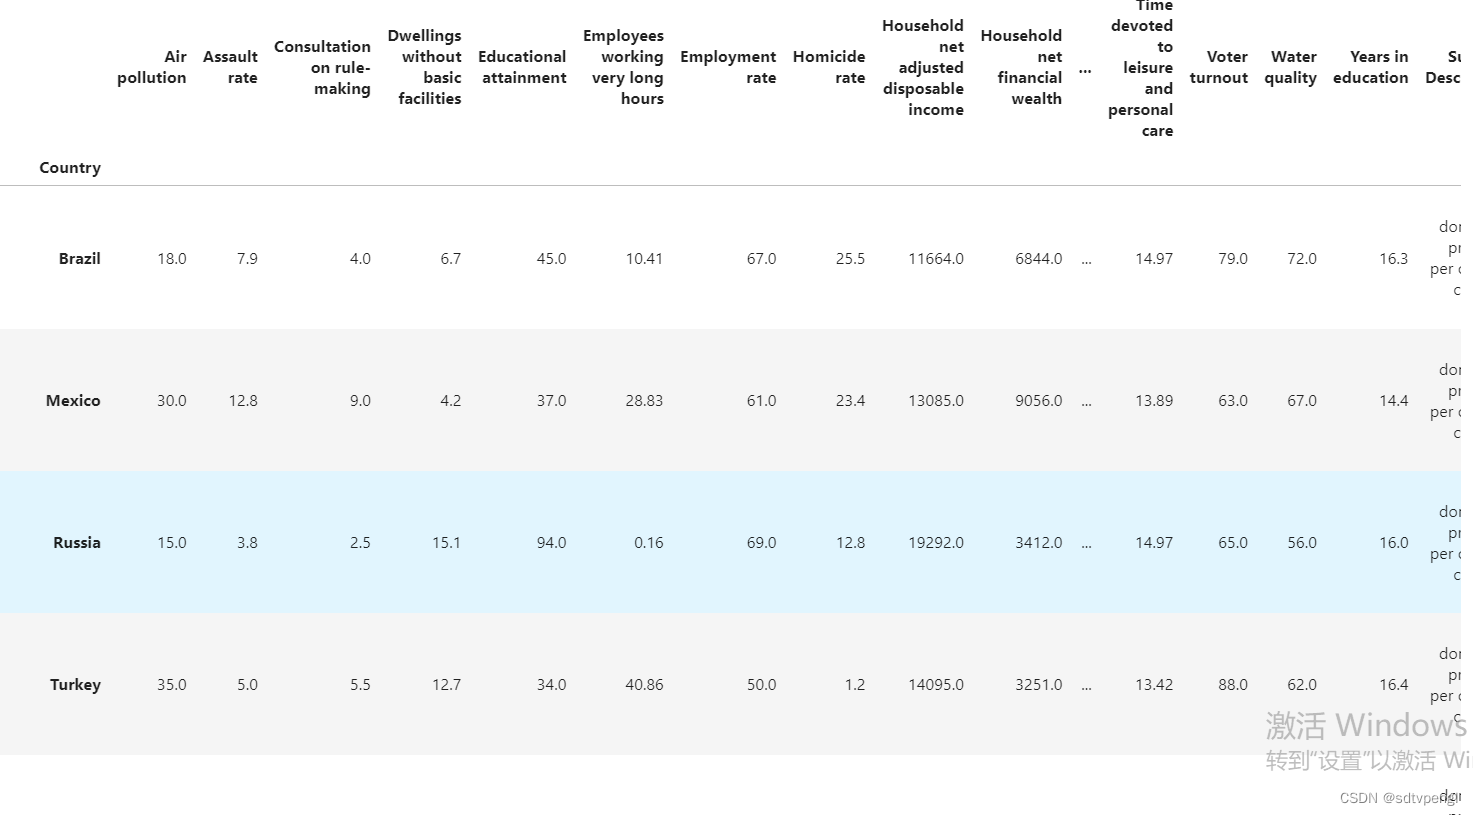1473x815 pixels.
Task: Click Russia's air pollution value 15.0
Action: coord(172,542)
